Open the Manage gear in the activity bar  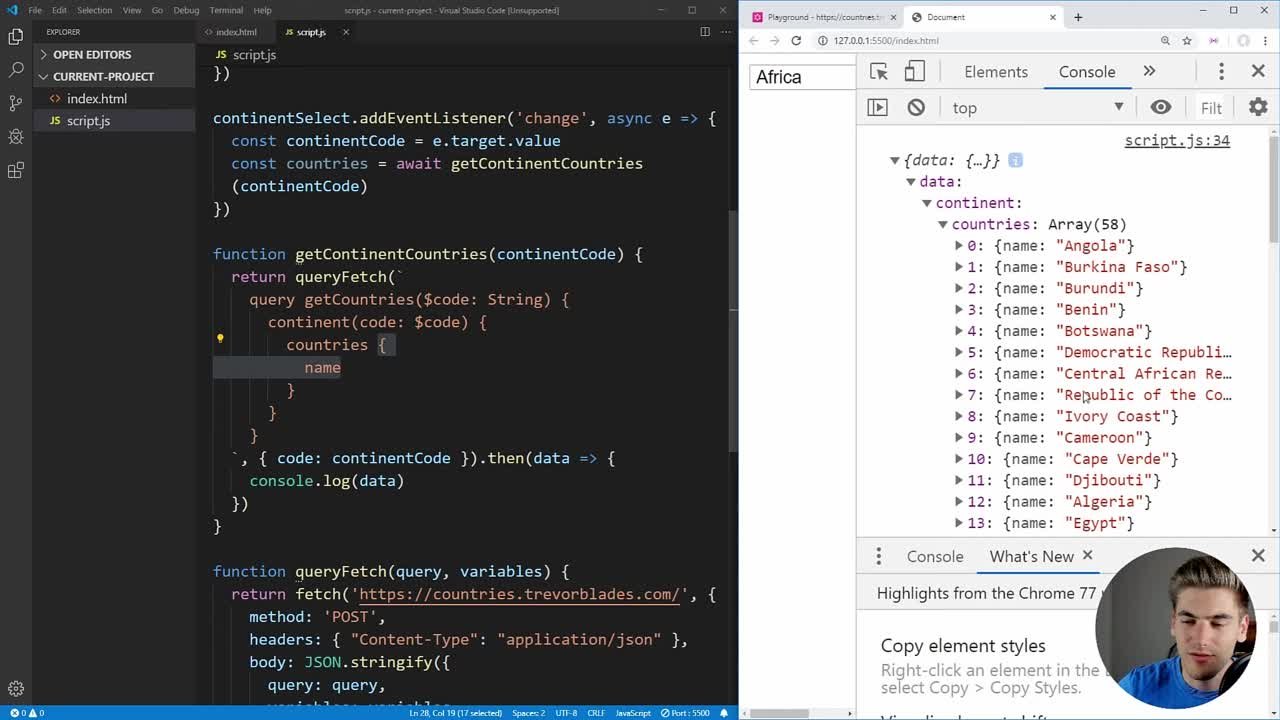tap(15, 688)
